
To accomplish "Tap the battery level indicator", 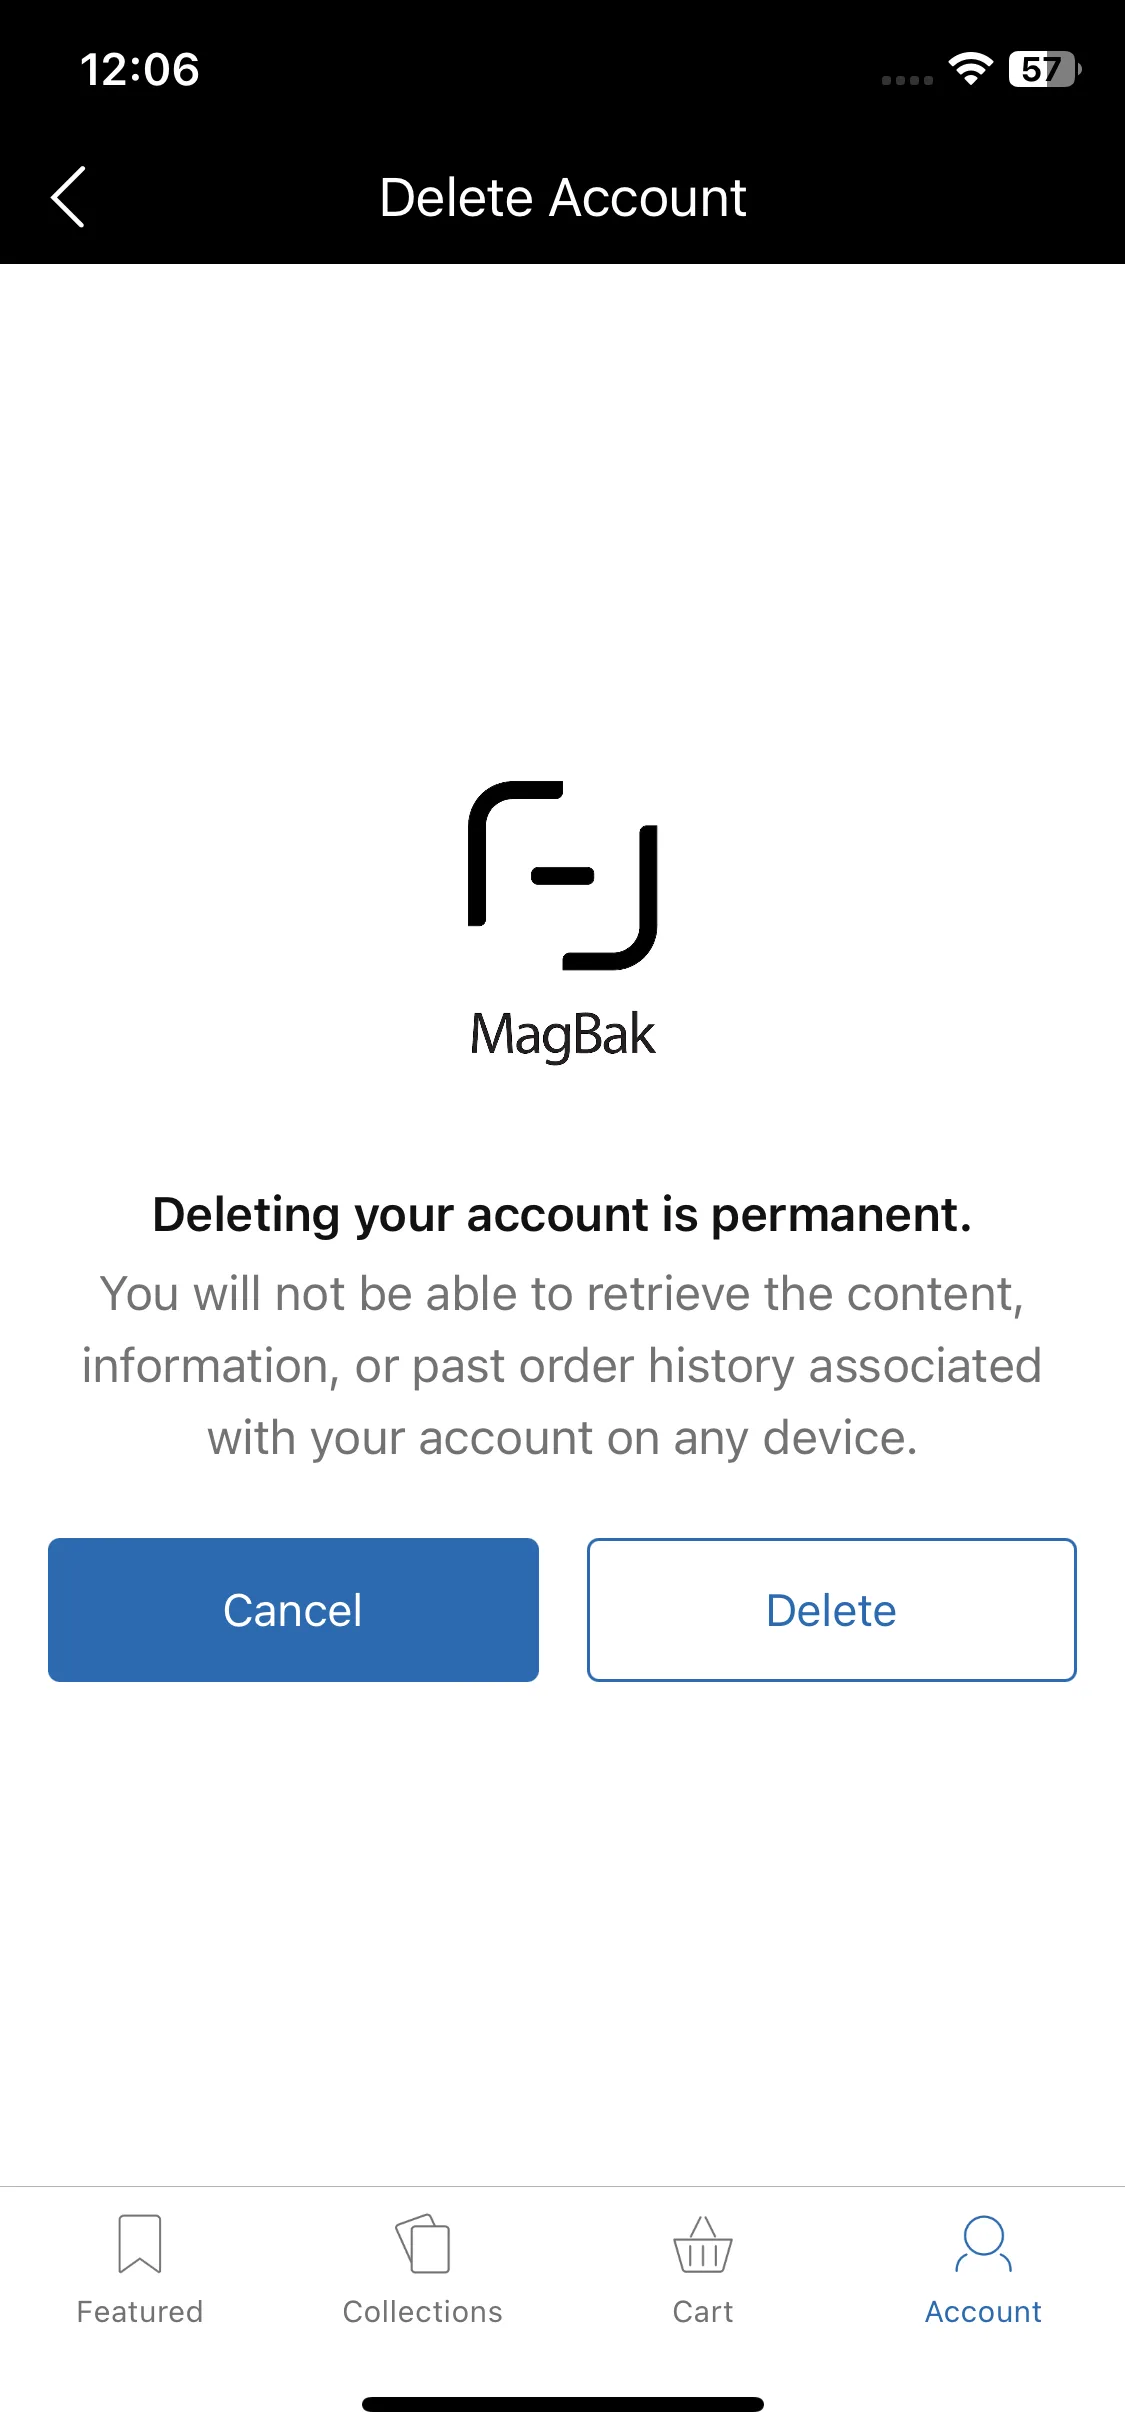I will tap(1045, 69).
